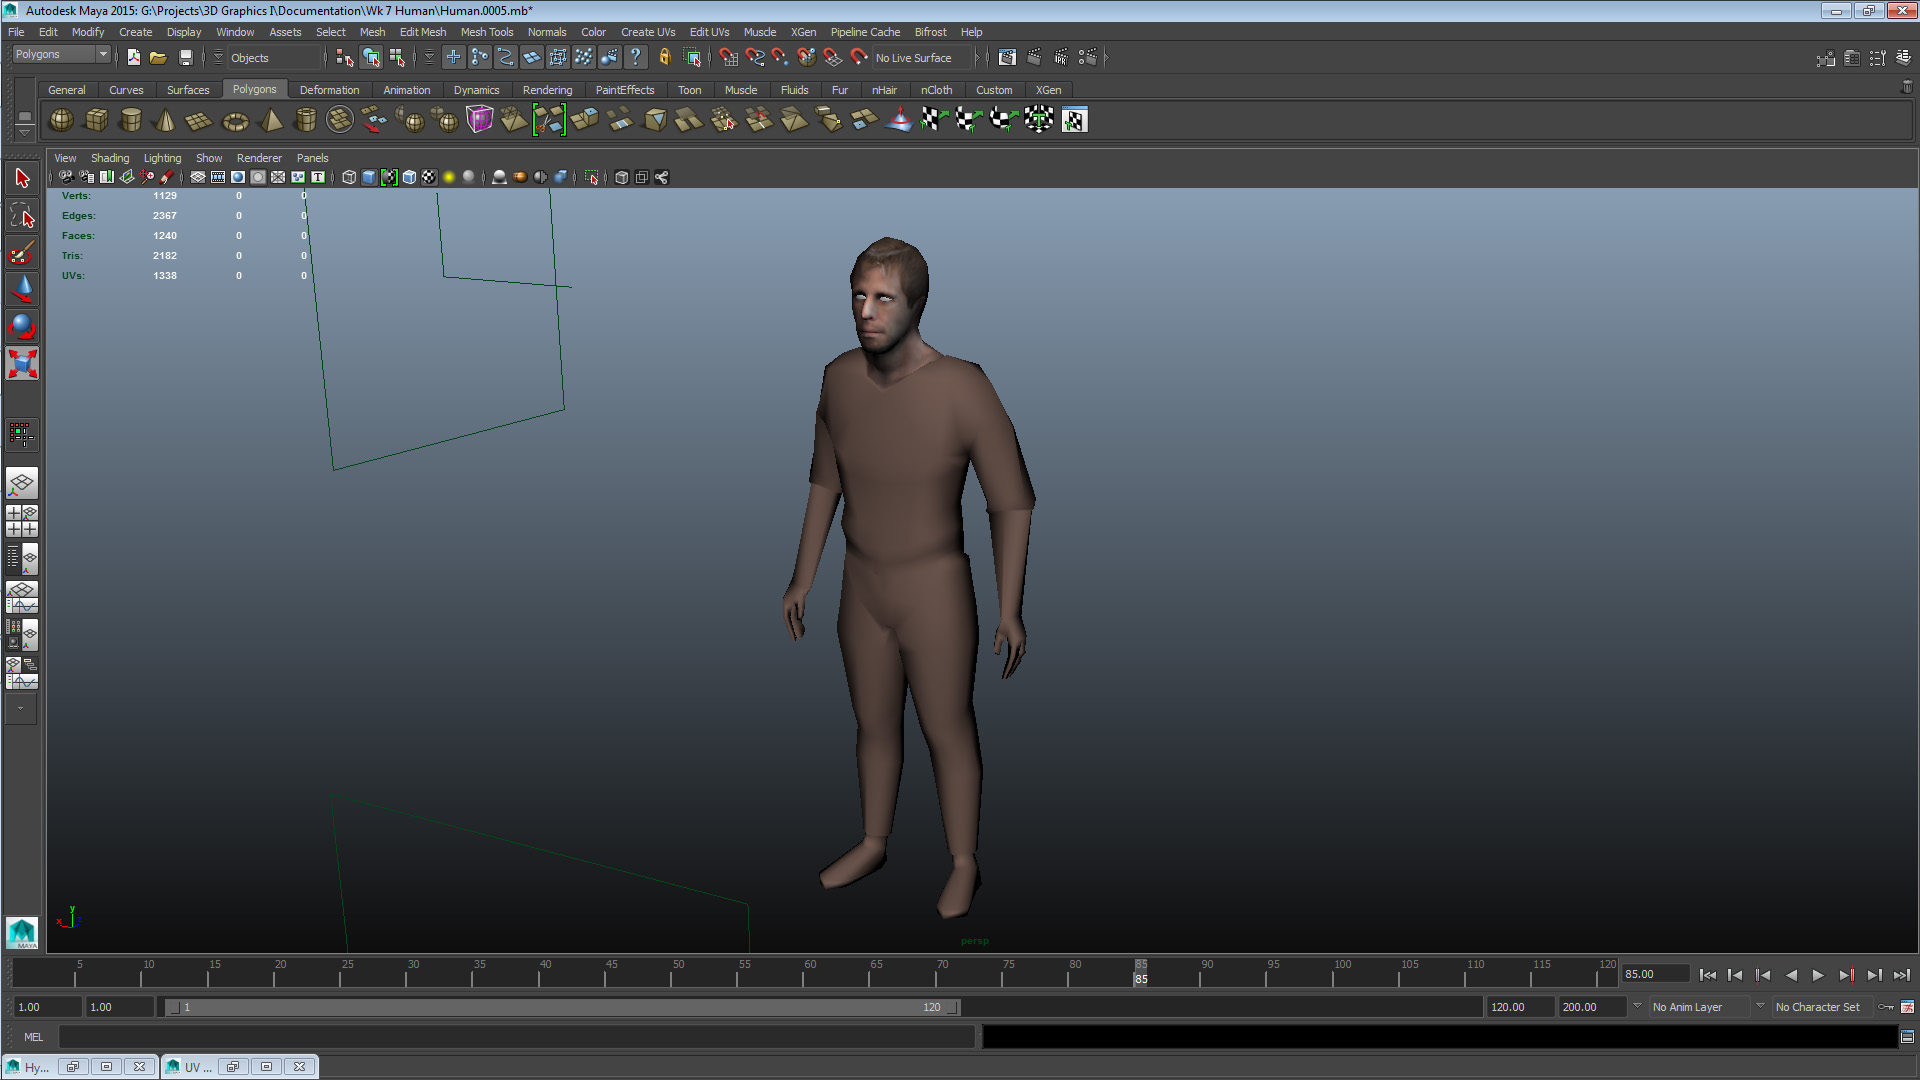Select the Lasso selection tool
Screen dimensions: 1920x1080
tap(22, 215)
